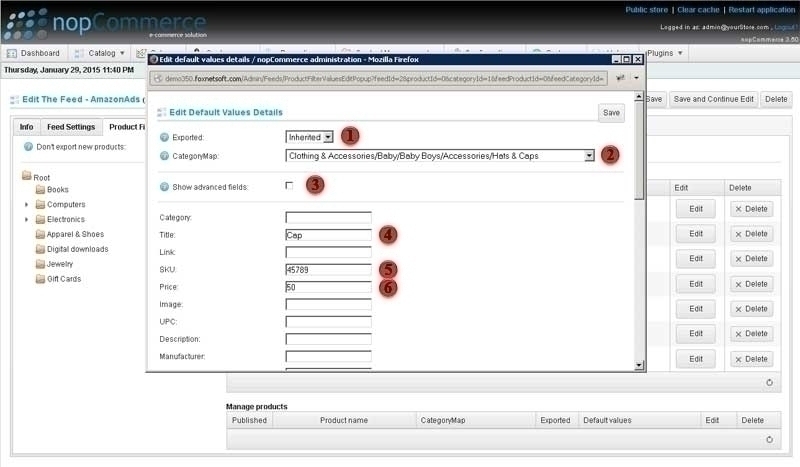Click the Root folder icon
Image resolution: width=800 pixels, height=467 pixels.
tap(27, 176)
